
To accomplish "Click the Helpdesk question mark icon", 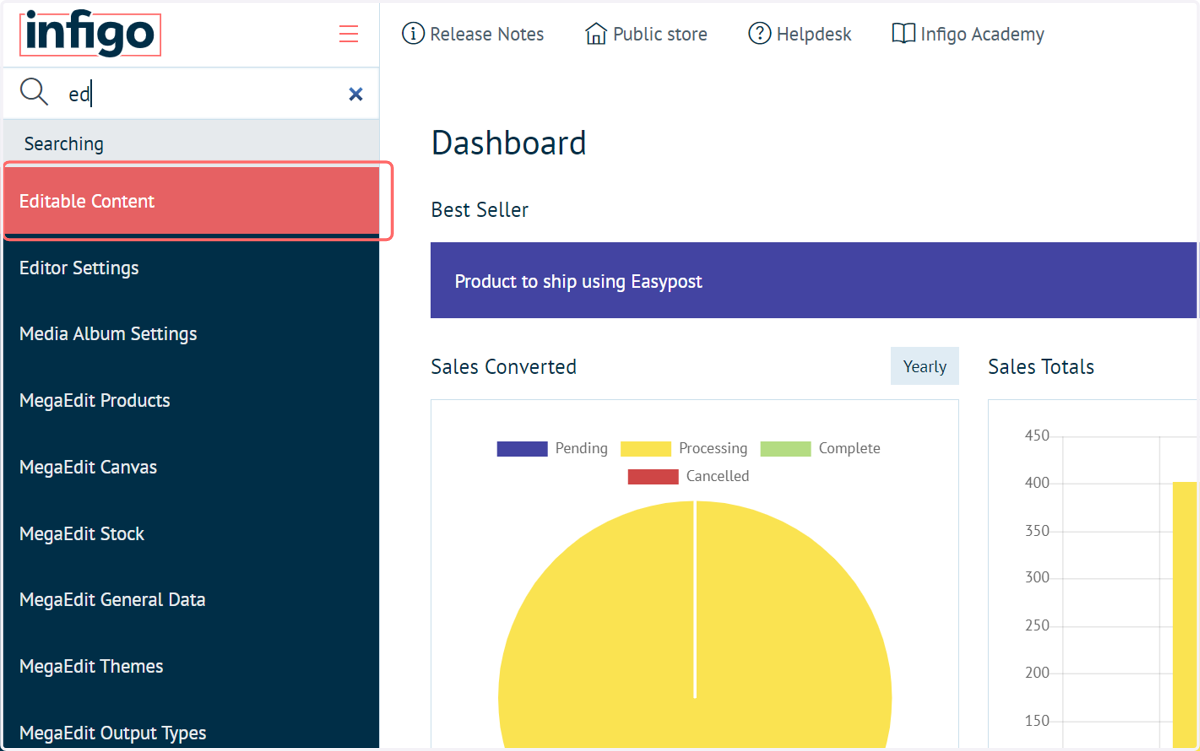I will pyautogui.click(x=760, y=34).
